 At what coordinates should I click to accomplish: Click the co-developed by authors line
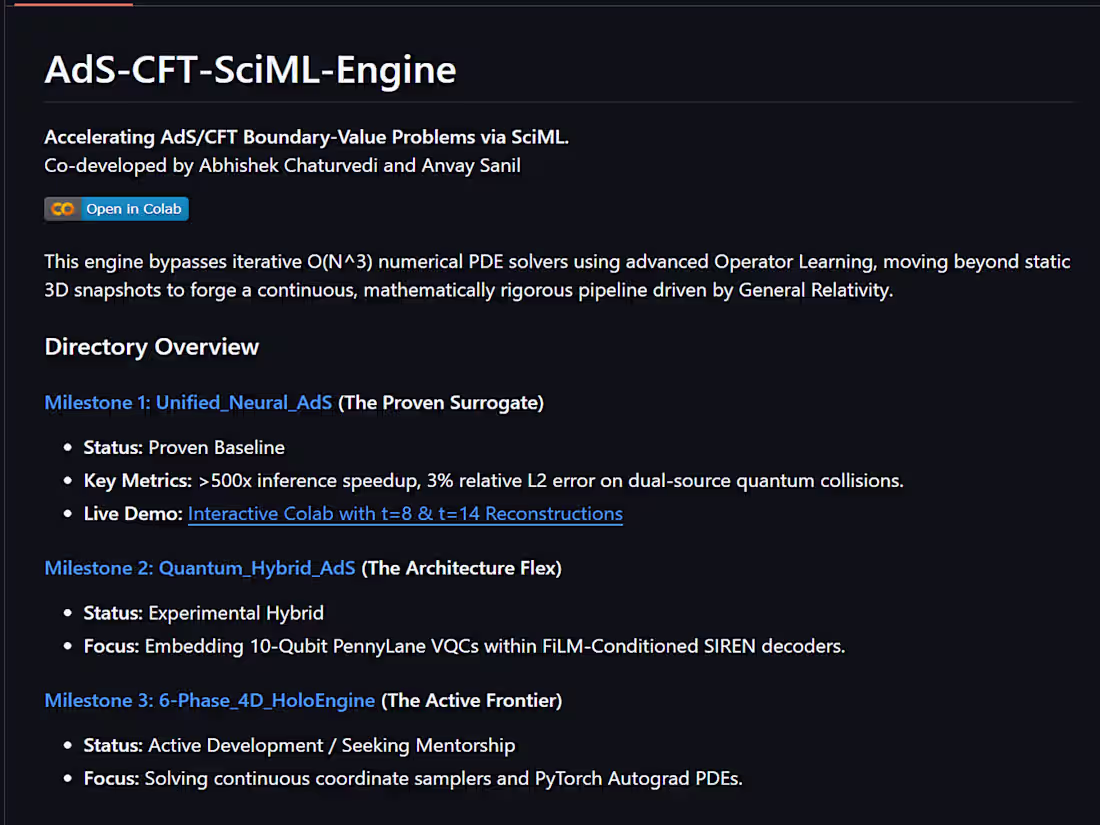283,166
